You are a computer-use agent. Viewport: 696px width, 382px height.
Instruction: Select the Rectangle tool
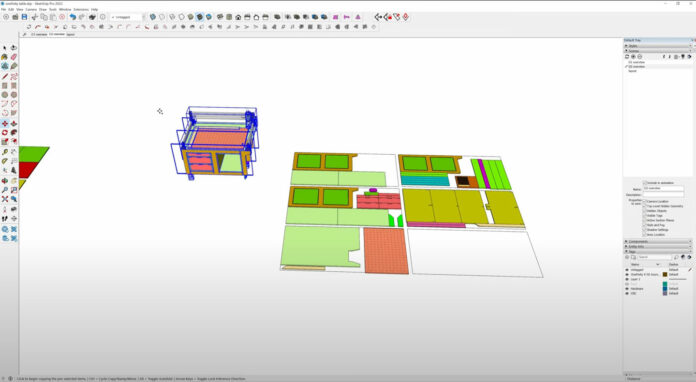[x=5, y=86]
